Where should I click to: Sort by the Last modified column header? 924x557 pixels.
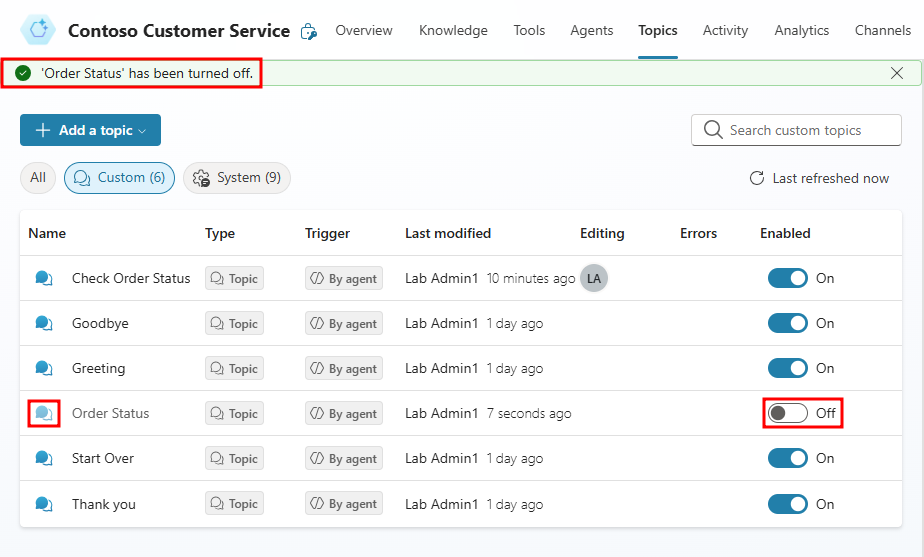pos(448,233)
